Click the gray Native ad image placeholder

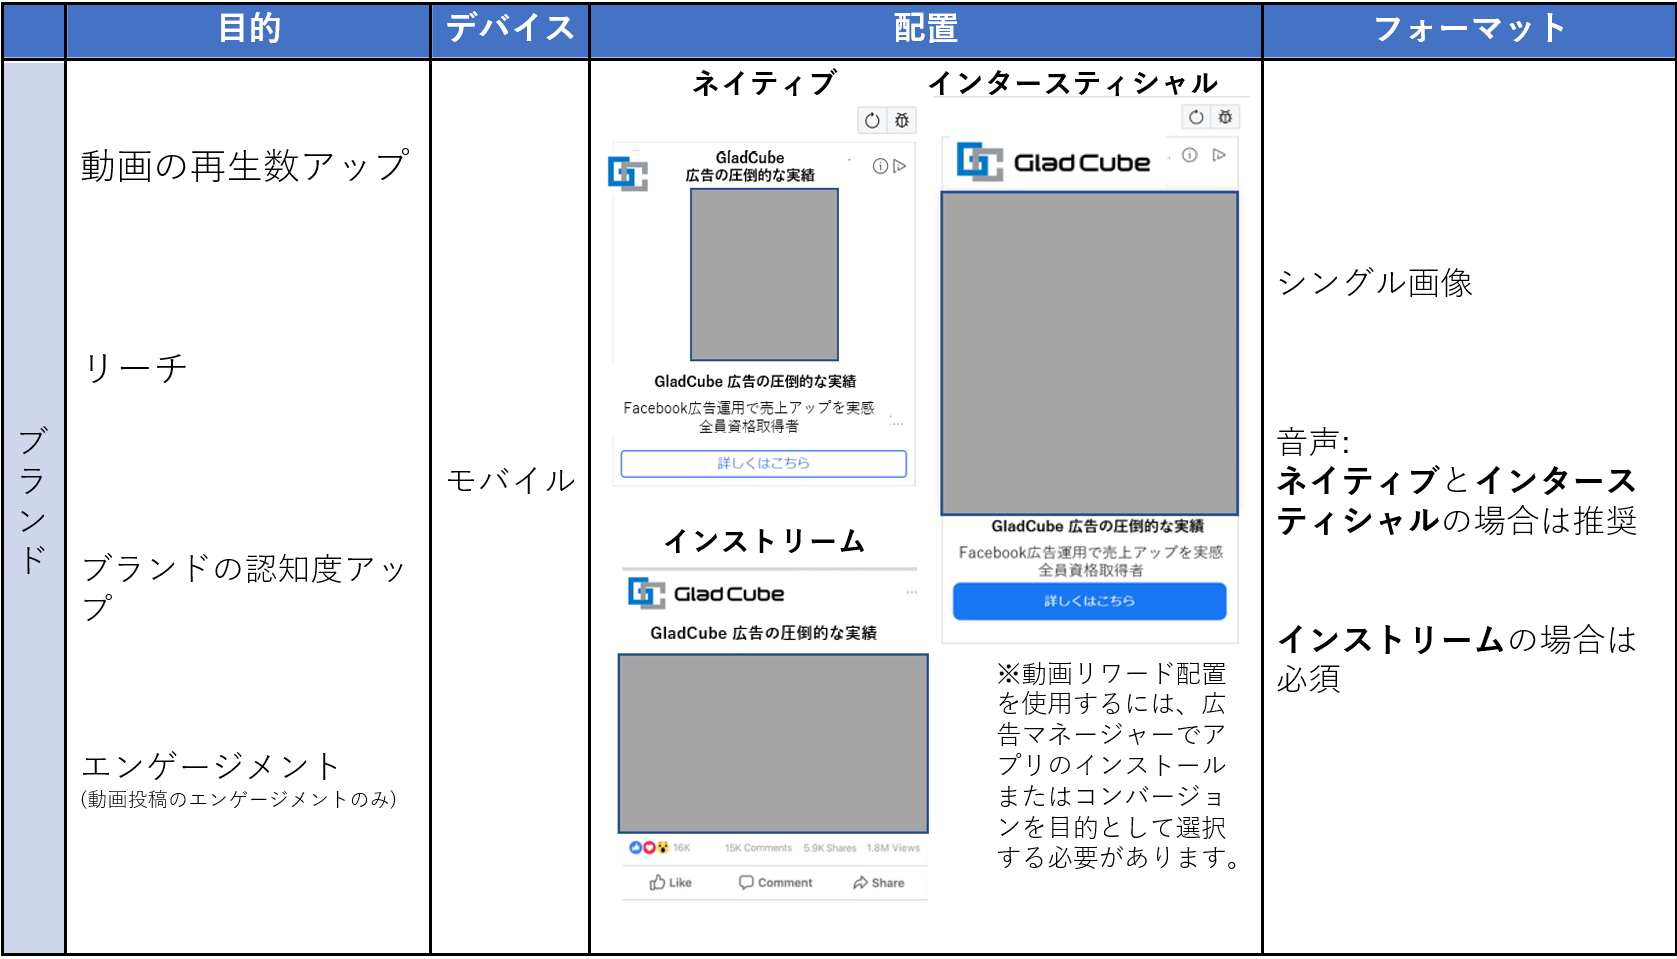764,274
